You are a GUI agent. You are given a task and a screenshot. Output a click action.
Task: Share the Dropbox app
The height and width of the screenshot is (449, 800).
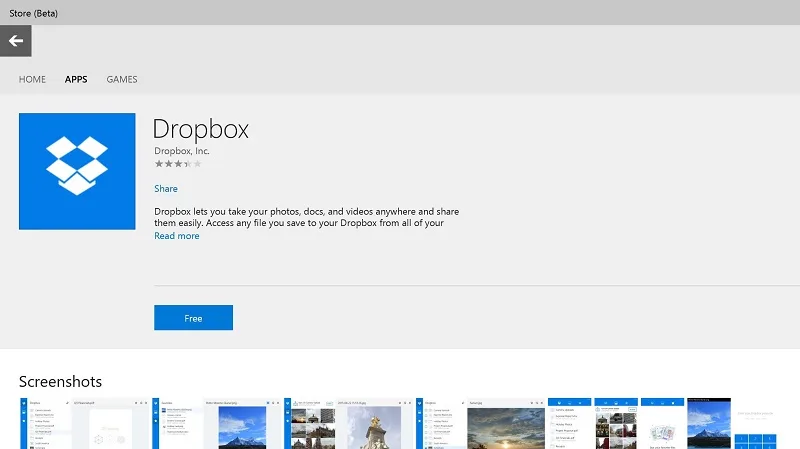click(x=166, y=189)
